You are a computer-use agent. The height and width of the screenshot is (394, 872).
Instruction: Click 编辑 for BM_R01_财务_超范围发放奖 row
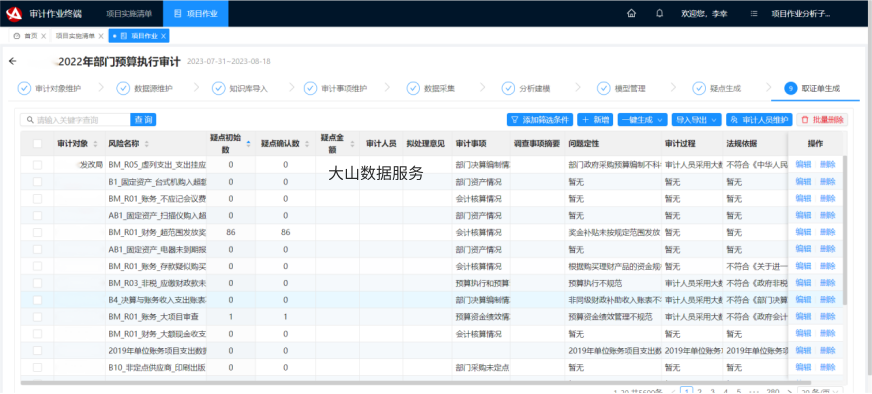coord(803,232)
